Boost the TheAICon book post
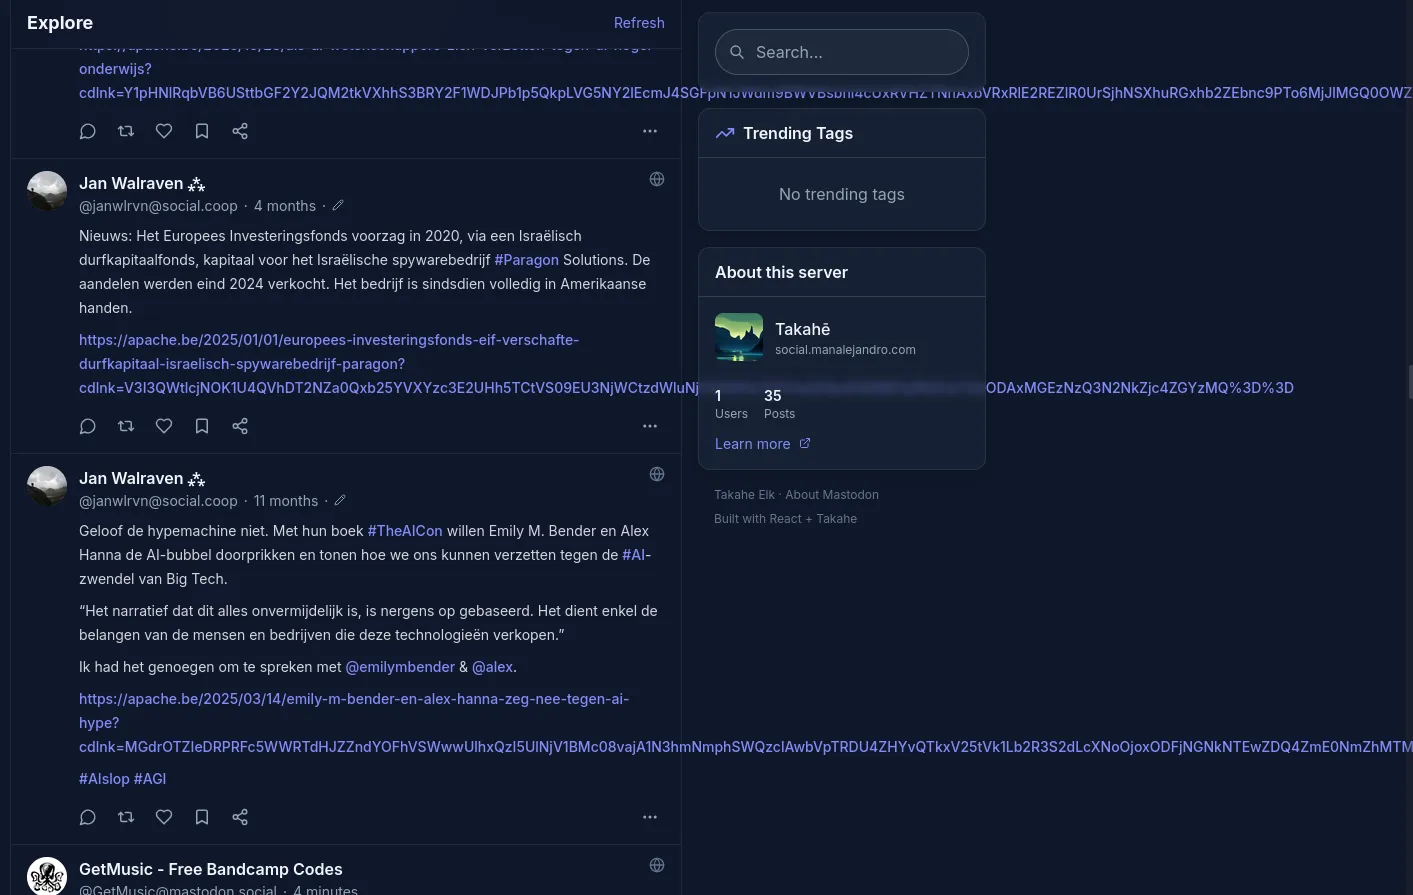The height and width of the screenshot is (895, 1413). (126, 817)
